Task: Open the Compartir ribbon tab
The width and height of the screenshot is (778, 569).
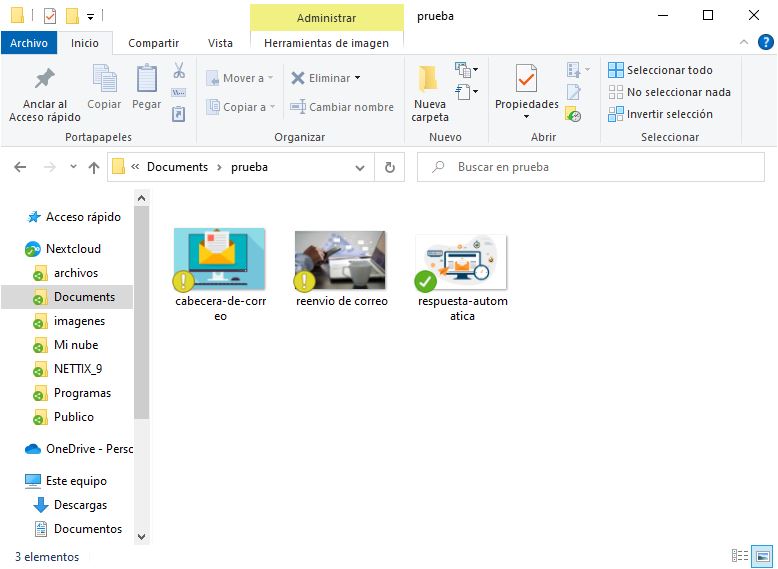Action: tap(153, 43)
